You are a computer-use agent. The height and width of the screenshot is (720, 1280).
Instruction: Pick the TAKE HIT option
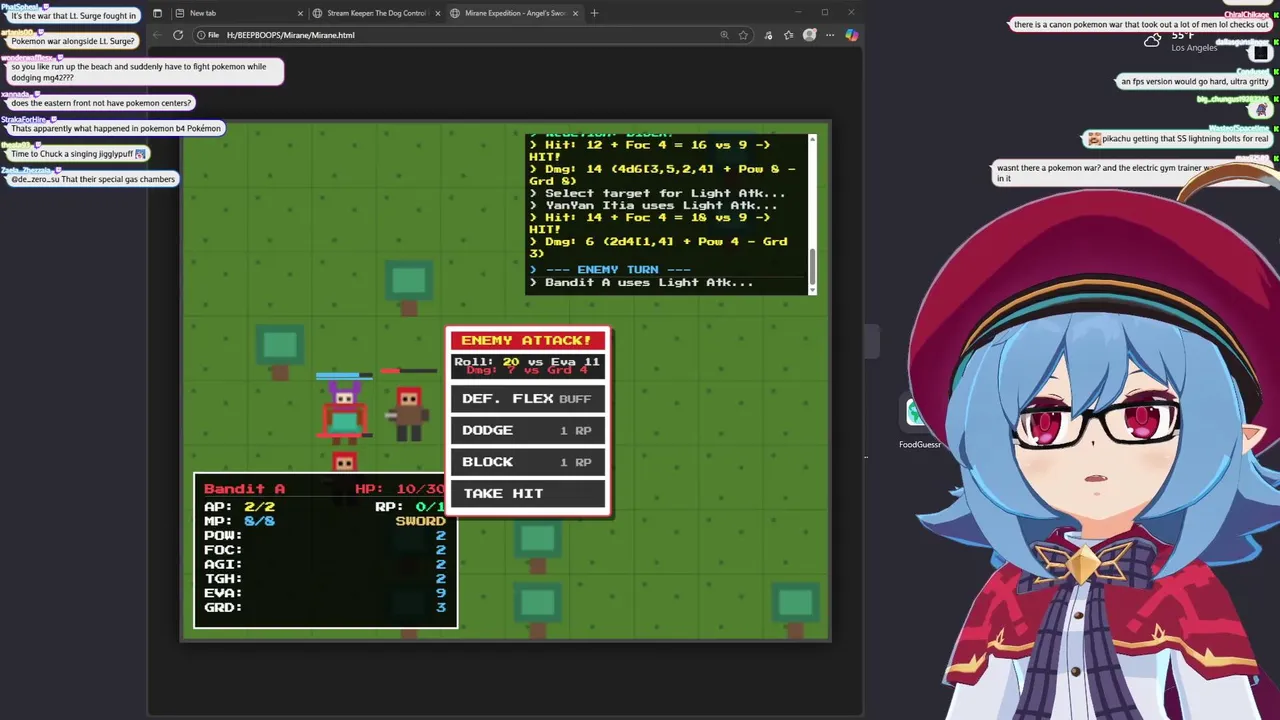(x=527, y=493)
